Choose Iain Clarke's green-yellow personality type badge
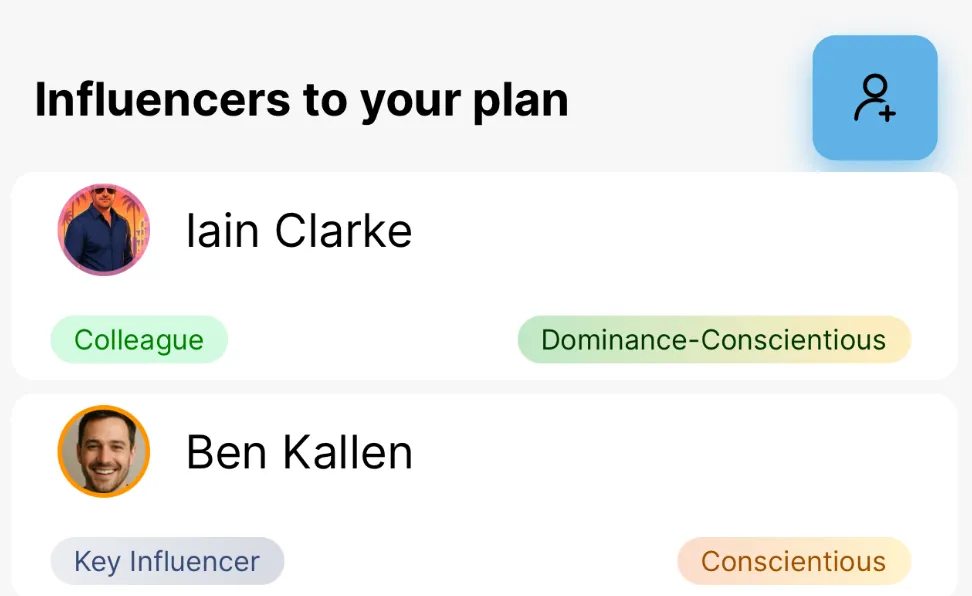 [713, 340]
